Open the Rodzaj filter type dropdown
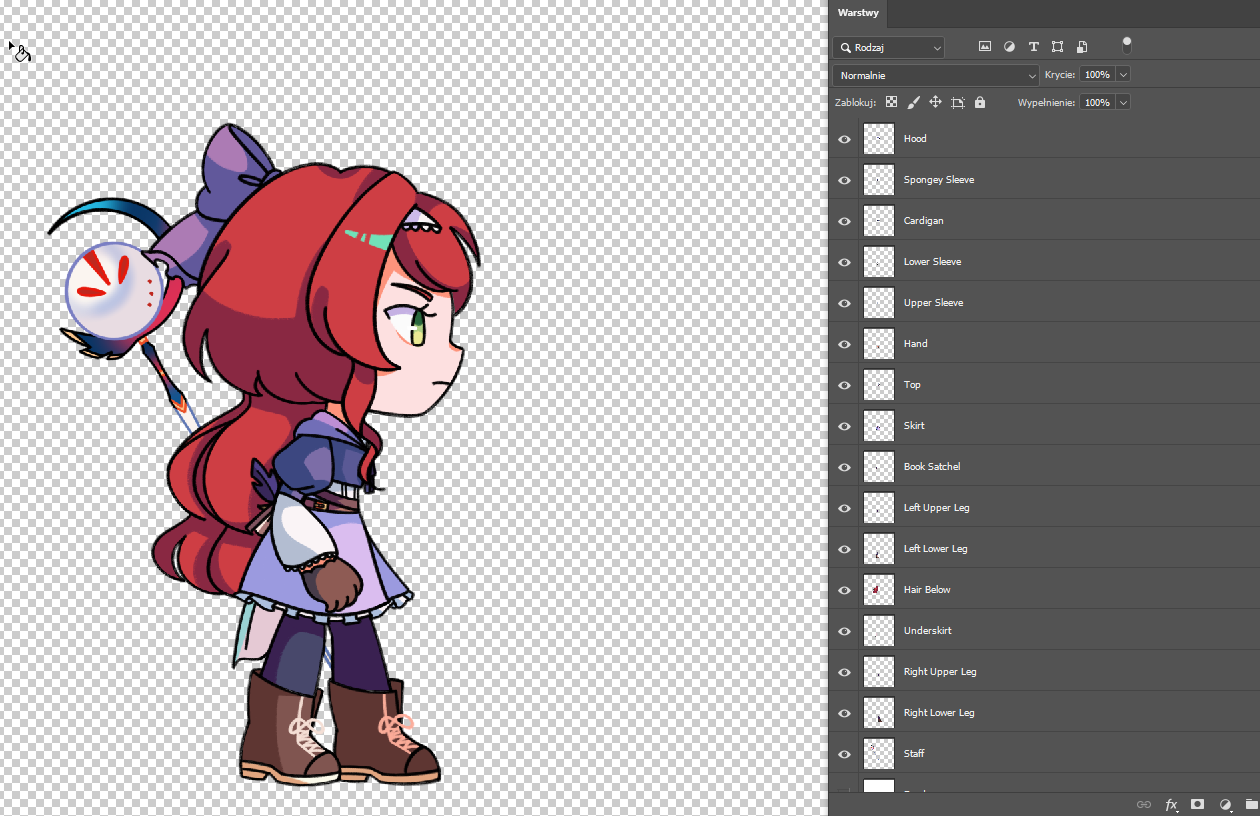Screen dimensions: 1260x816 click(x=888, y=47)
